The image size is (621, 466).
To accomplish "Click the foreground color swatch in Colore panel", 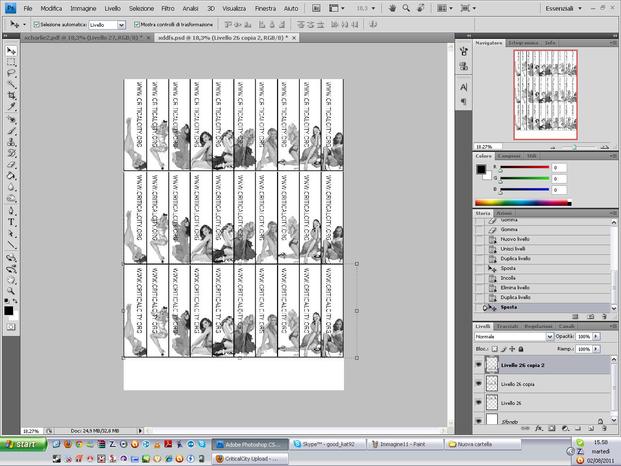I will coord(481,169).
